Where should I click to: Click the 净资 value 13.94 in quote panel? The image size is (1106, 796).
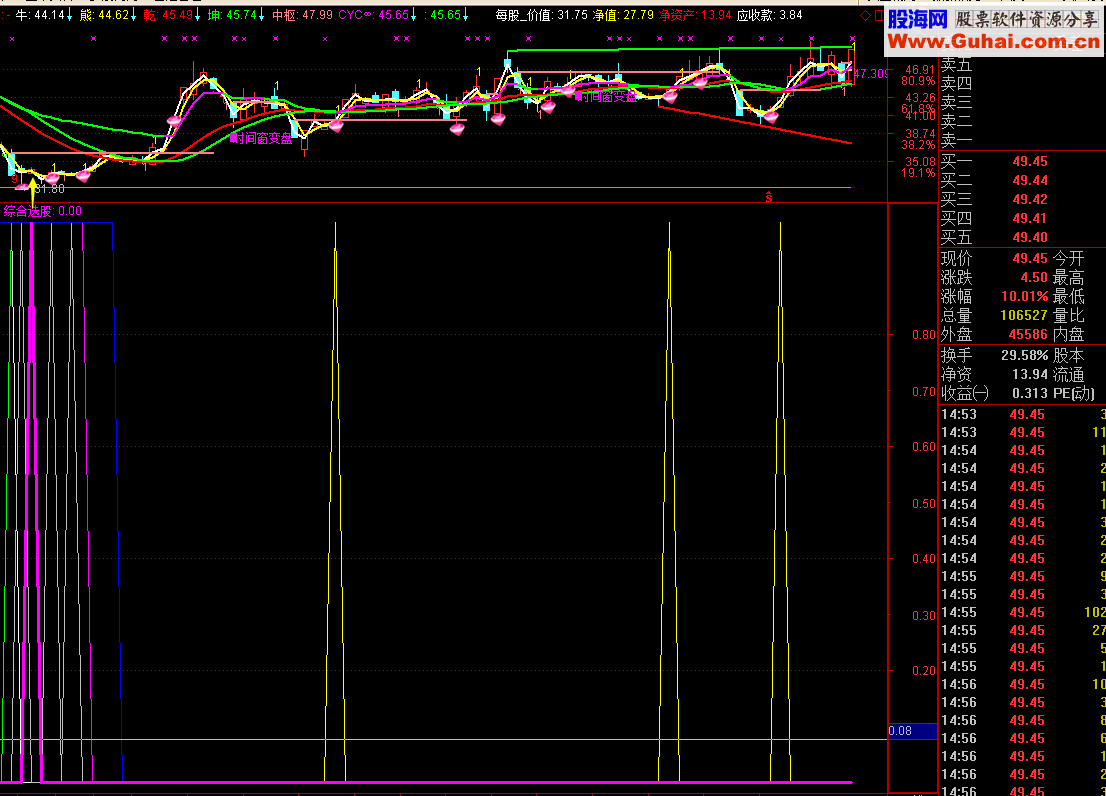click(1030, 374)
